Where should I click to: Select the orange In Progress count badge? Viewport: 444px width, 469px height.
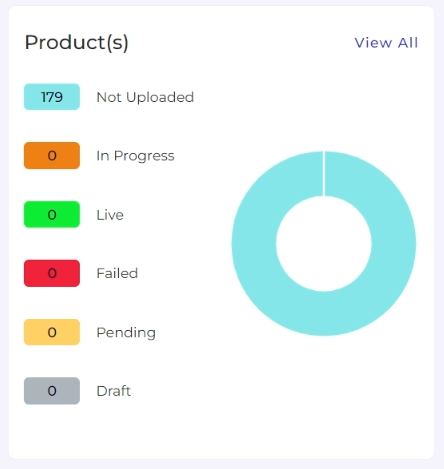(x=52, y=156)
